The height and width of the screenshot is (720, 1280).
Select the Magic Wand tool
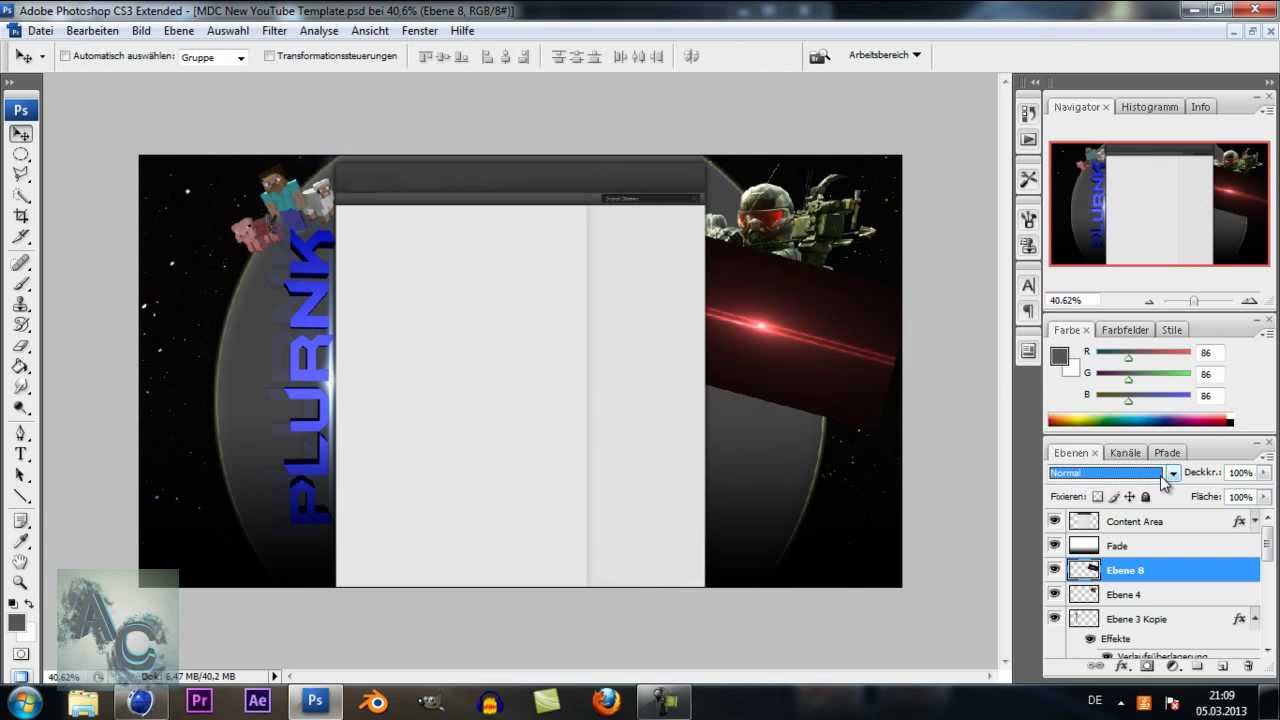[x=21, y=196]
